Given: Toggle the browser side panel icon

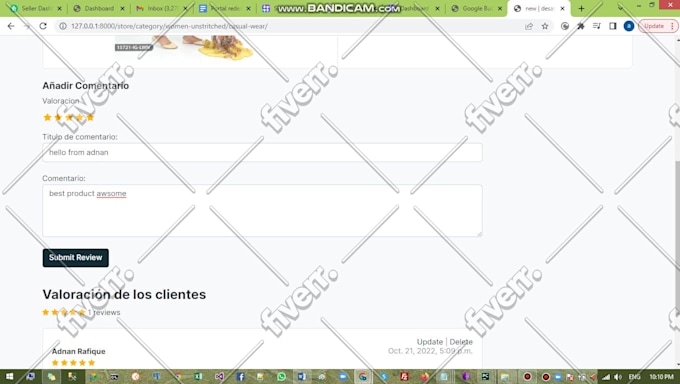Looking at the screenshot, I should [x=613, y=26].
